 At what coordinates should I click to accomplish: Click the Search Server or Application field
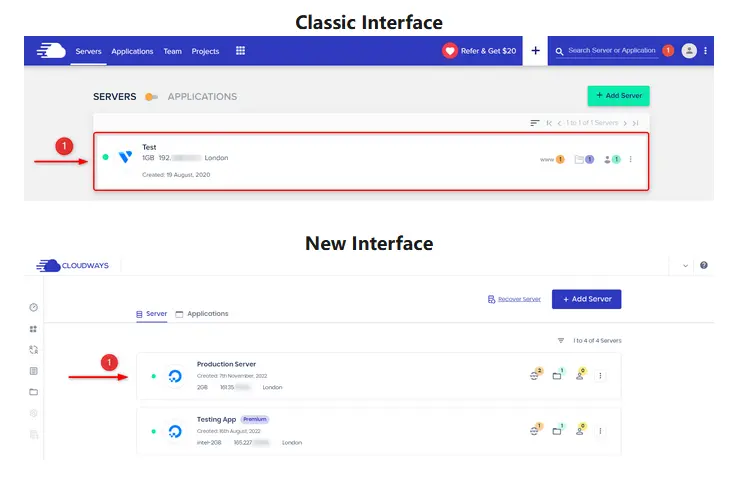tap(610, 50)
